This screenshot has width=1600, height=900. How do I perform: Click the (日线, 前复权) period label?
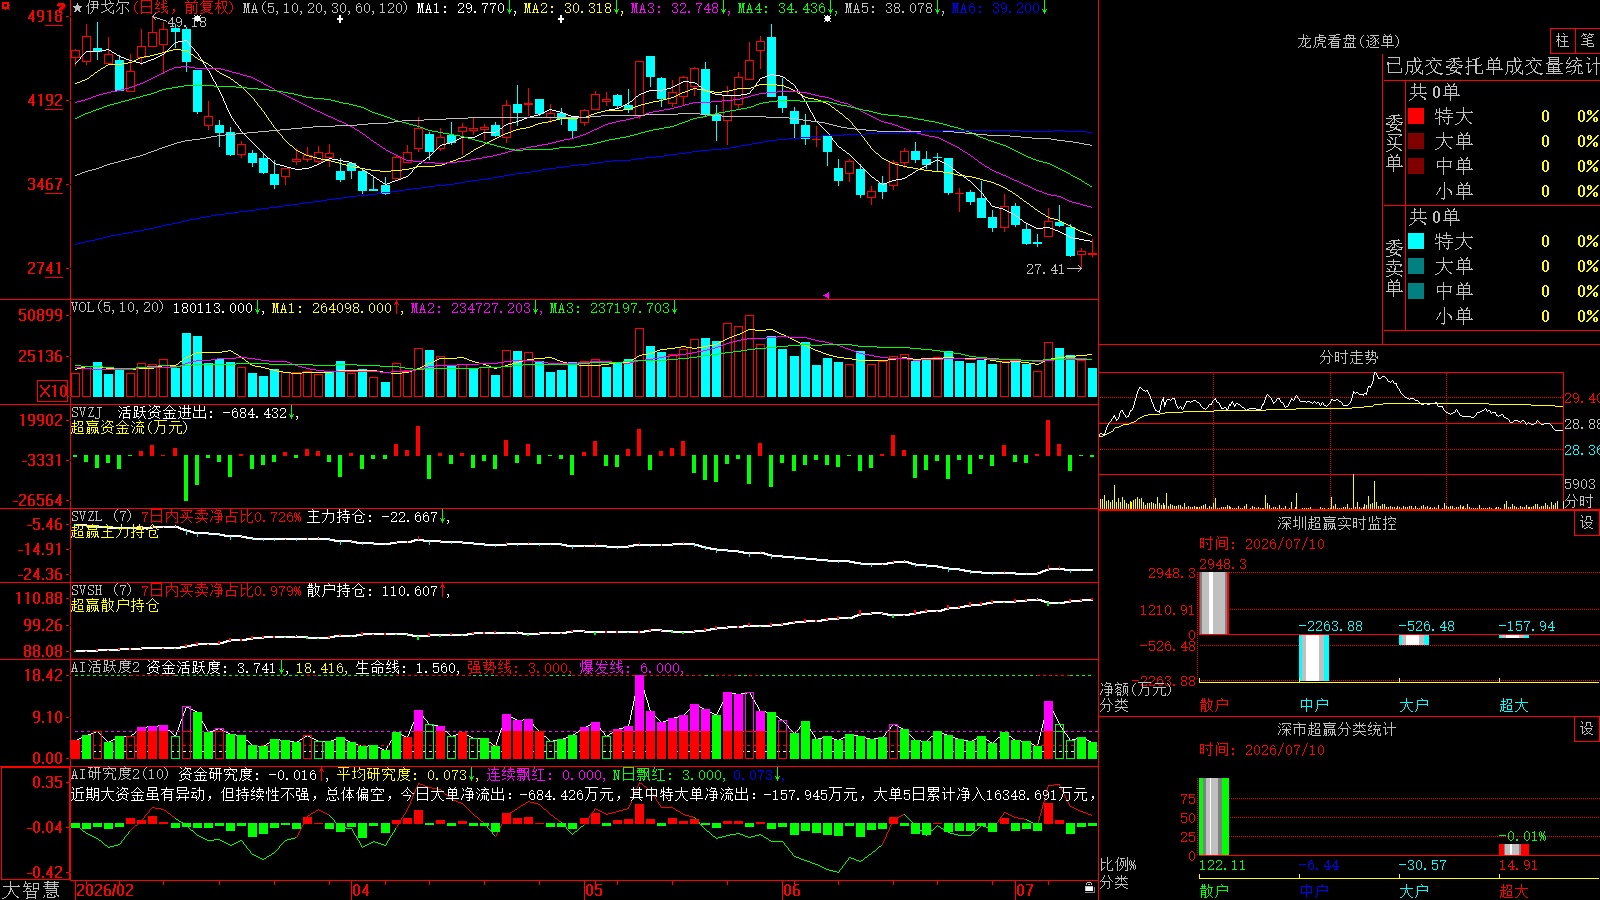[183, 8]
